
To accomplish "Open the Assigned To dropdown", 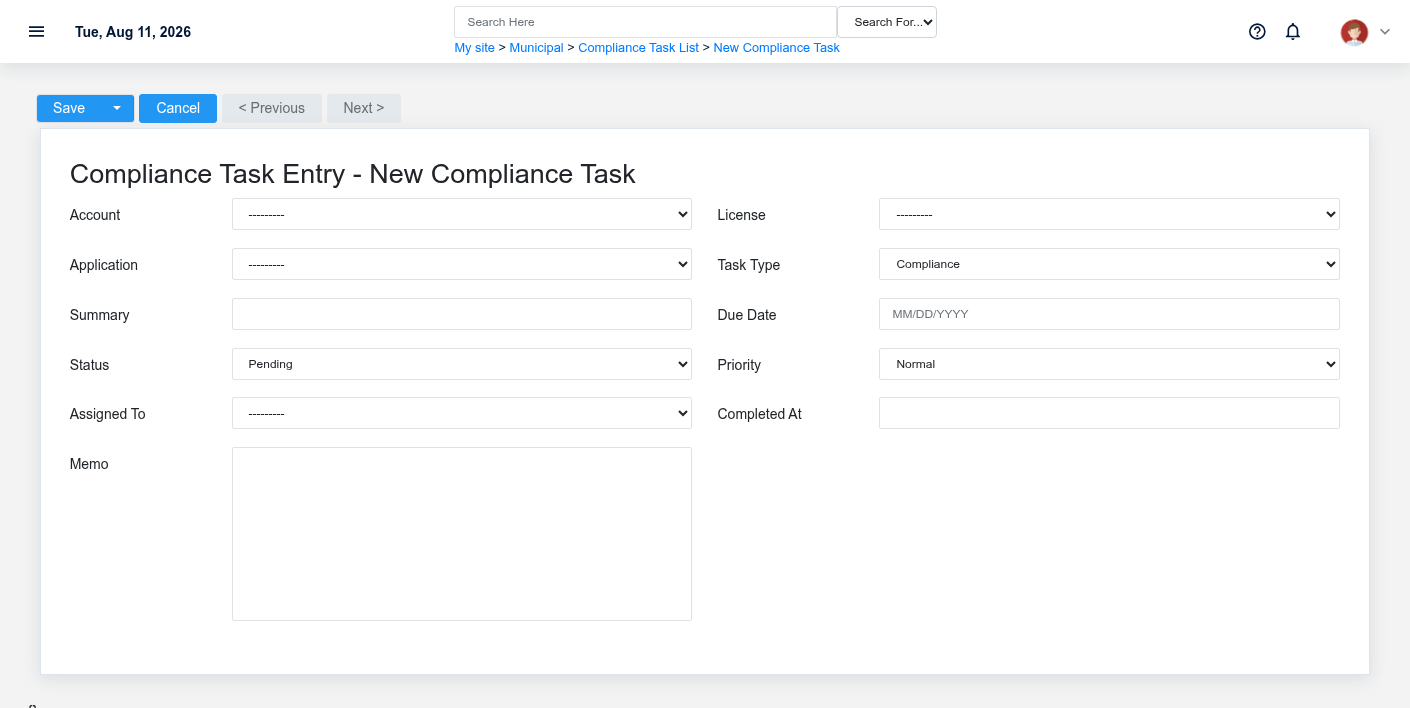I will [x=462, y=413].
